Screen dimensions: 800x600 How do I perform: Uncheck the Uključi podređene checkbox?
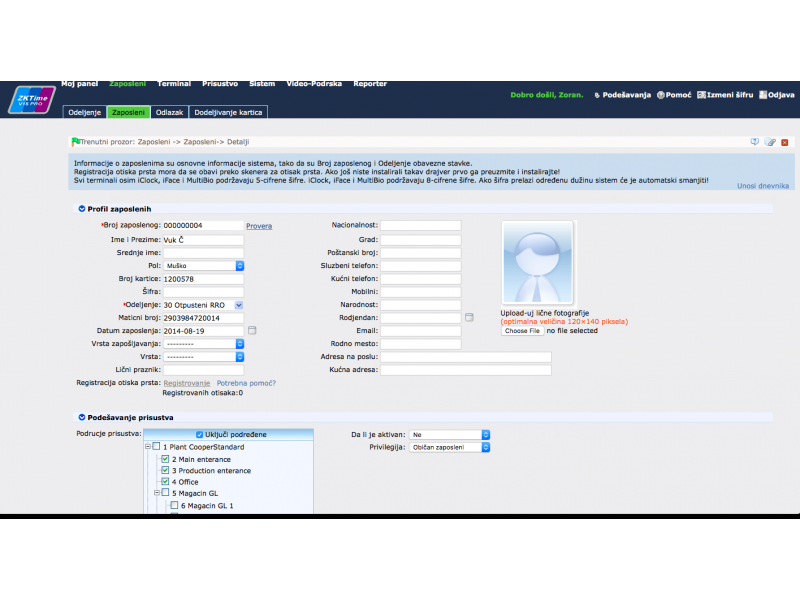(200, 434)
